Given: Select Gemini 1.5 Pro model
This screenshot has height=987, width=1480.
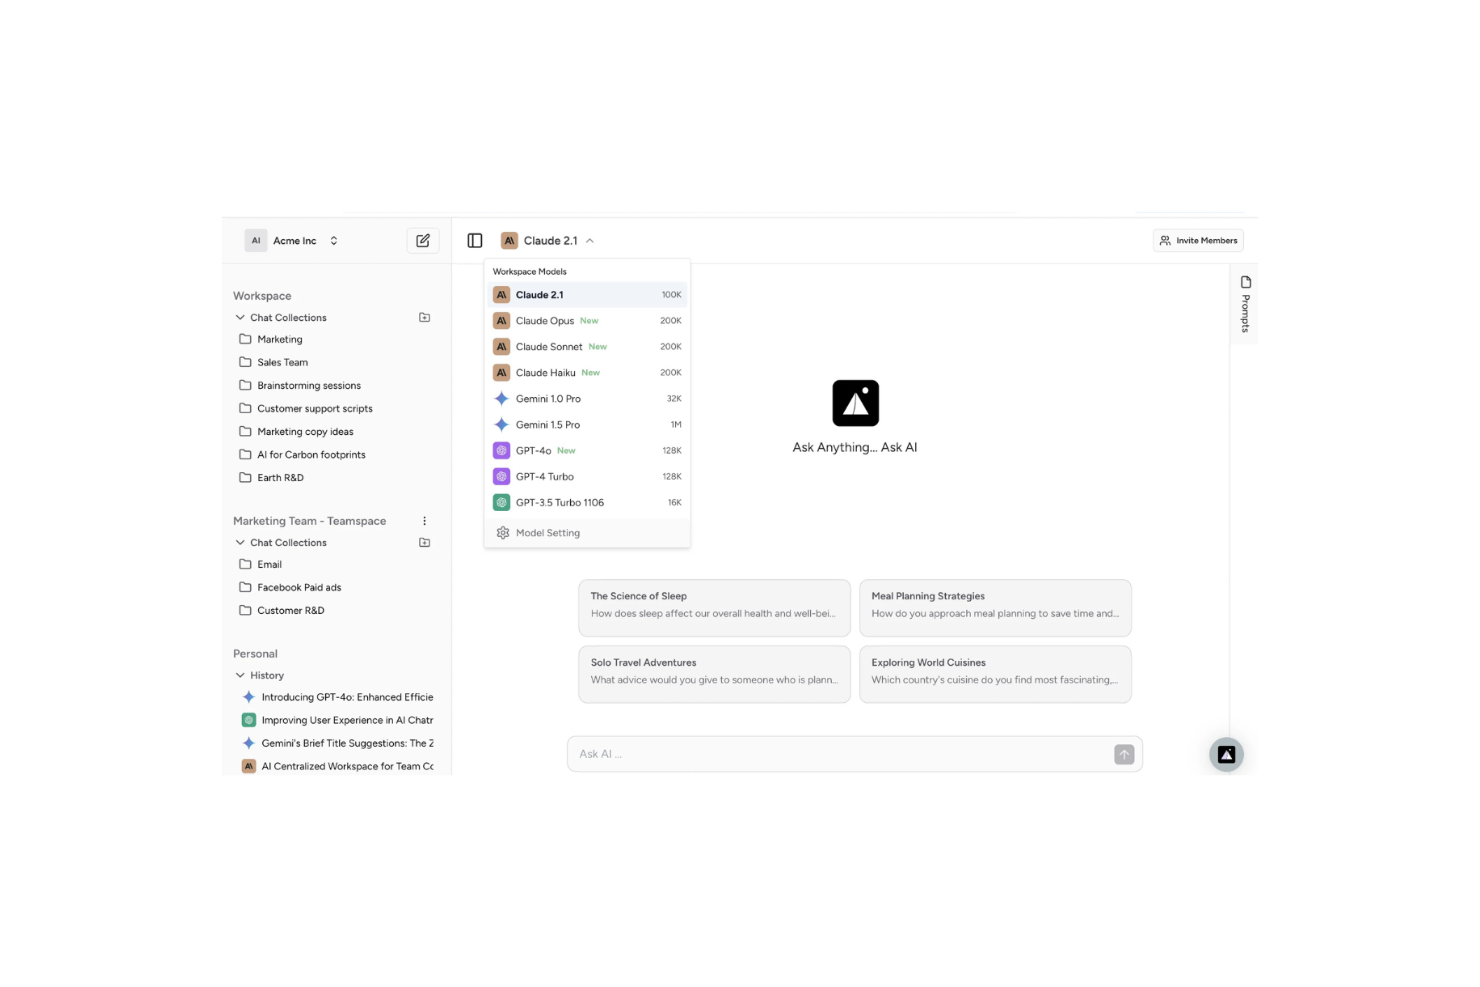Looking at the screenshot, I should pyautogui.click(x=587, y=425).
